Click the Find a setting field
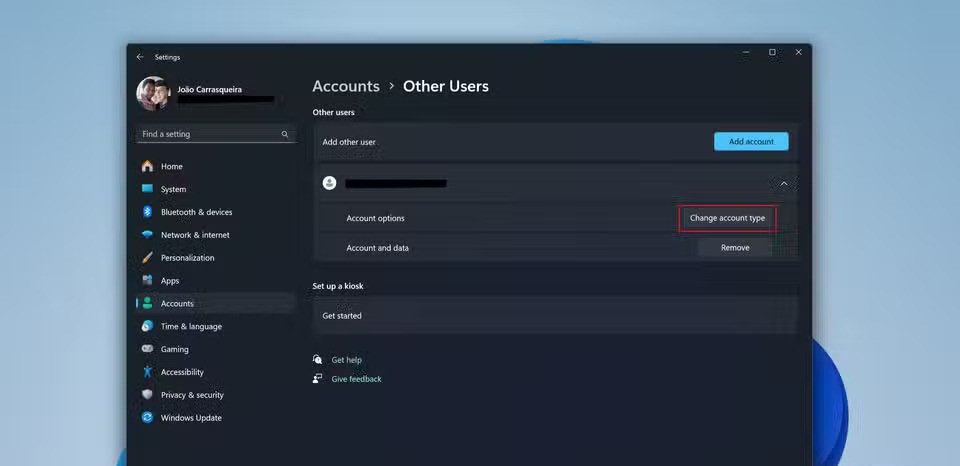This screenshot has height=466, width=960. coord(208,134)
